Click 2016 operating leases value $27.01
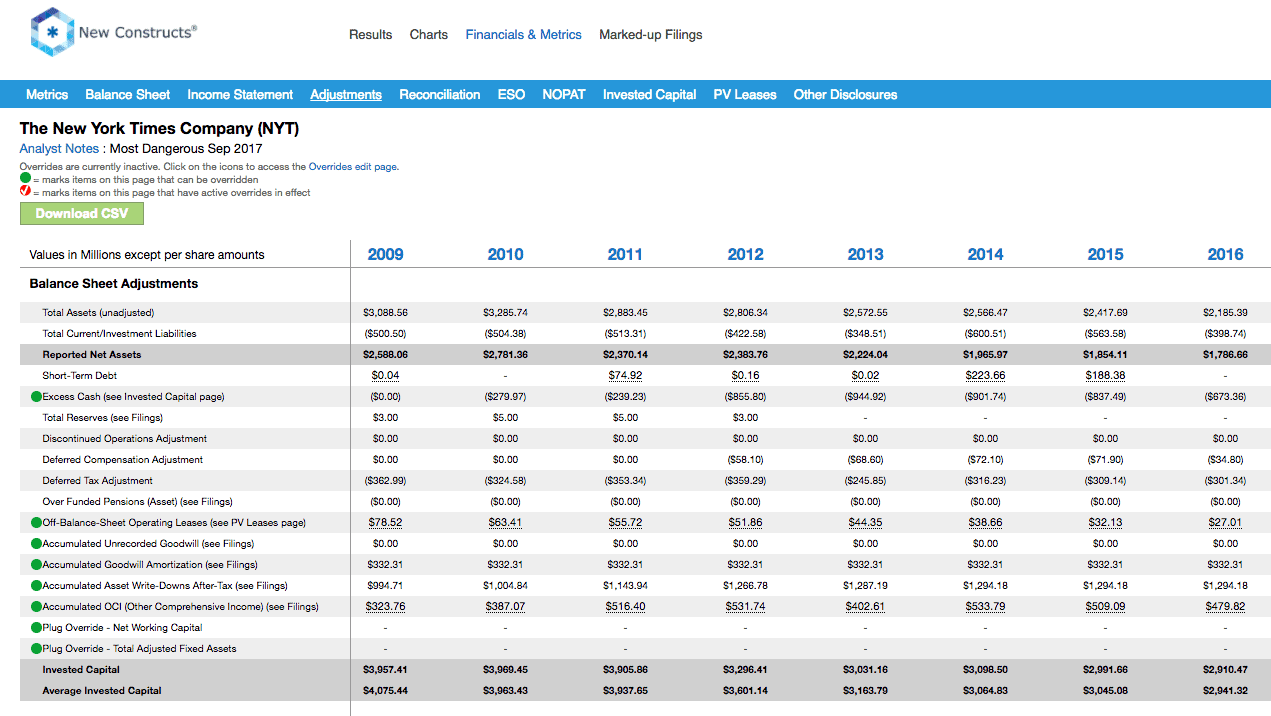 1226,523
